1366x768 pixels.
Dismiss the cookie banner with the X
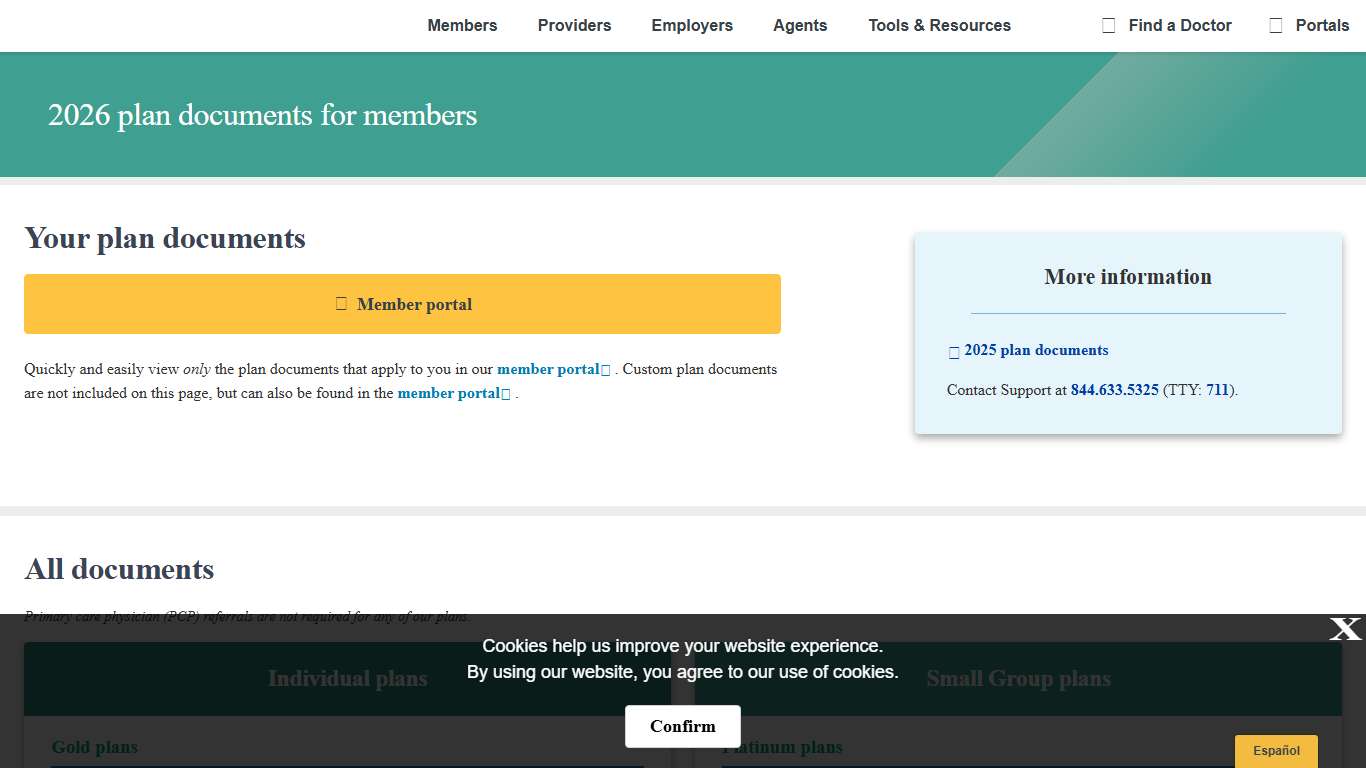click(x=1345, y=629)
